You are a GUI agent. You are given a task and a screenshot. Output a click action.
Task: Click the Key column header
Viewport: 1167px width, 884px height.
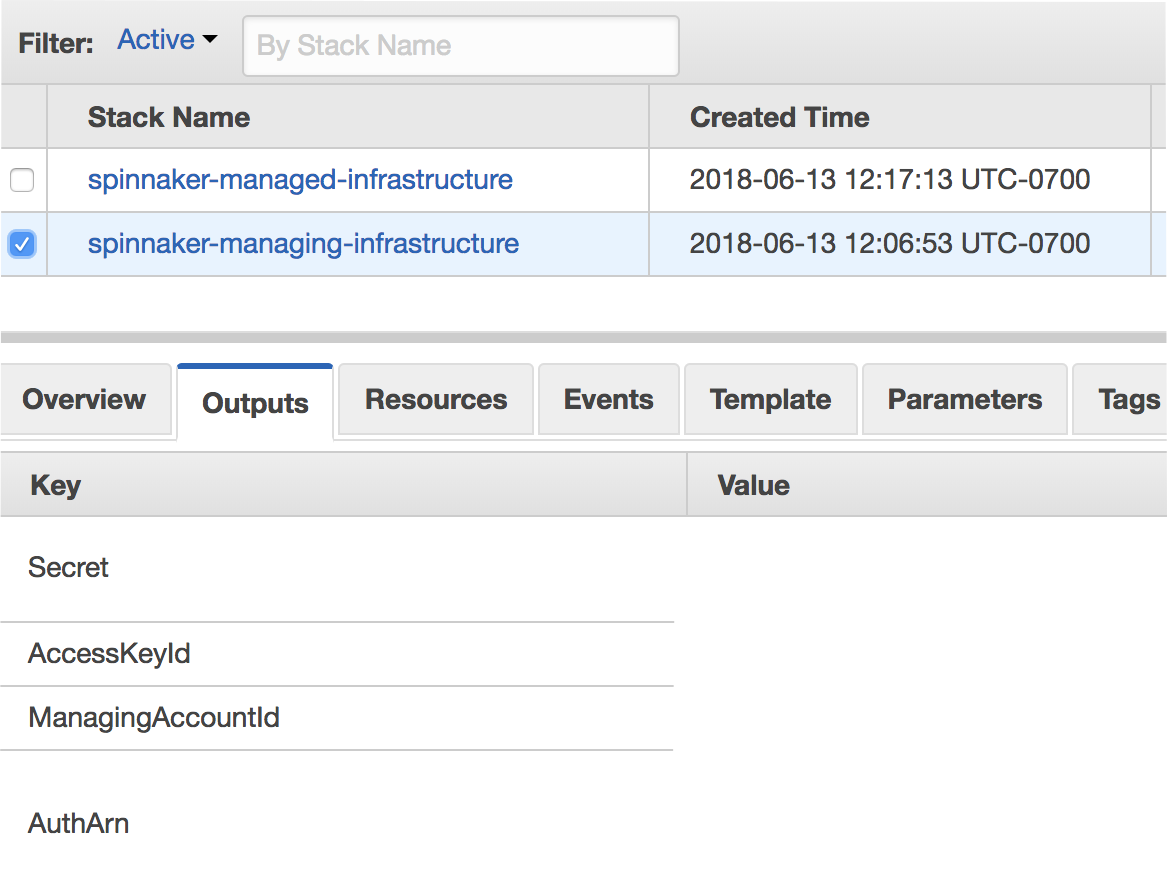55,485
